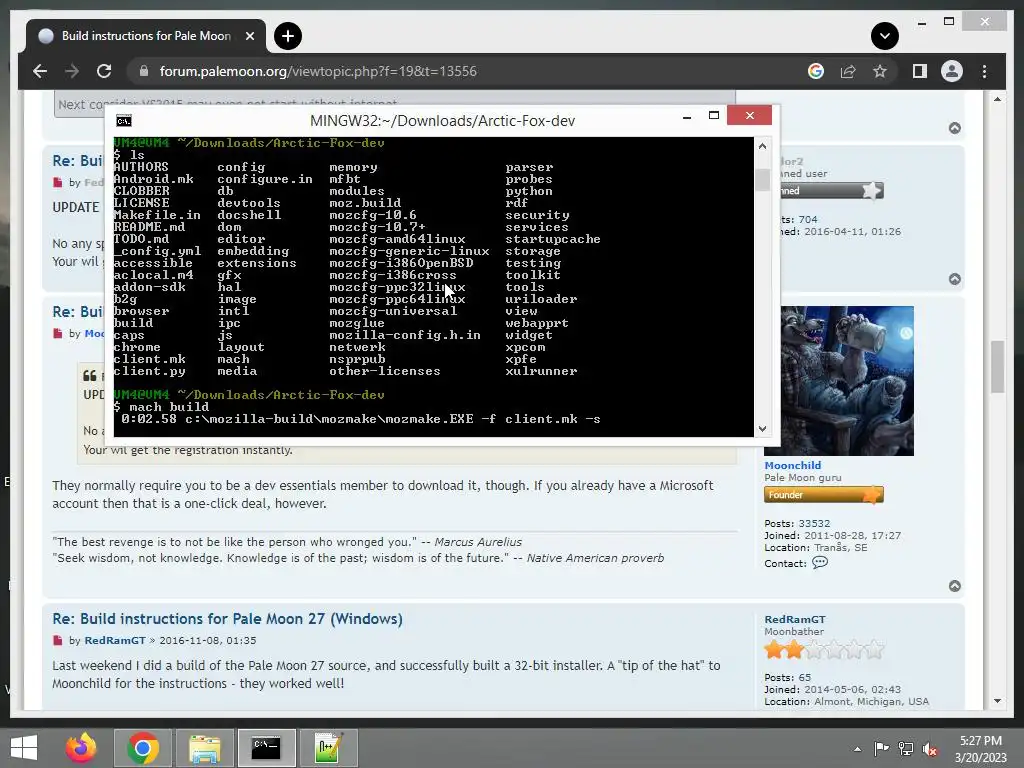Click the MINGW32 terminal scrollbar down arrow
The height and width of the screenshot is (768, 1024).
[762, 429]
